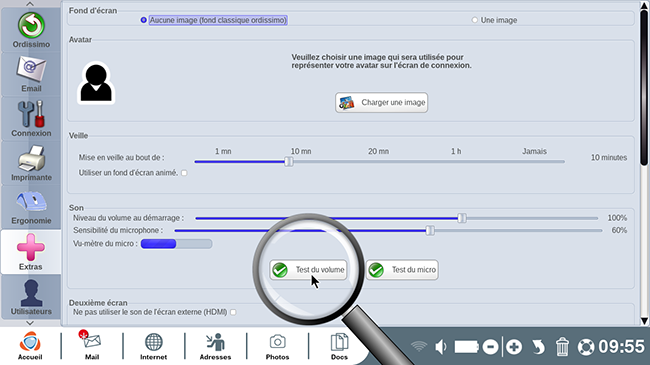650x365 pixels.
Task: Click microphone sensitivity slider handle
Action: pyautogui.click(x=430, y=230)
